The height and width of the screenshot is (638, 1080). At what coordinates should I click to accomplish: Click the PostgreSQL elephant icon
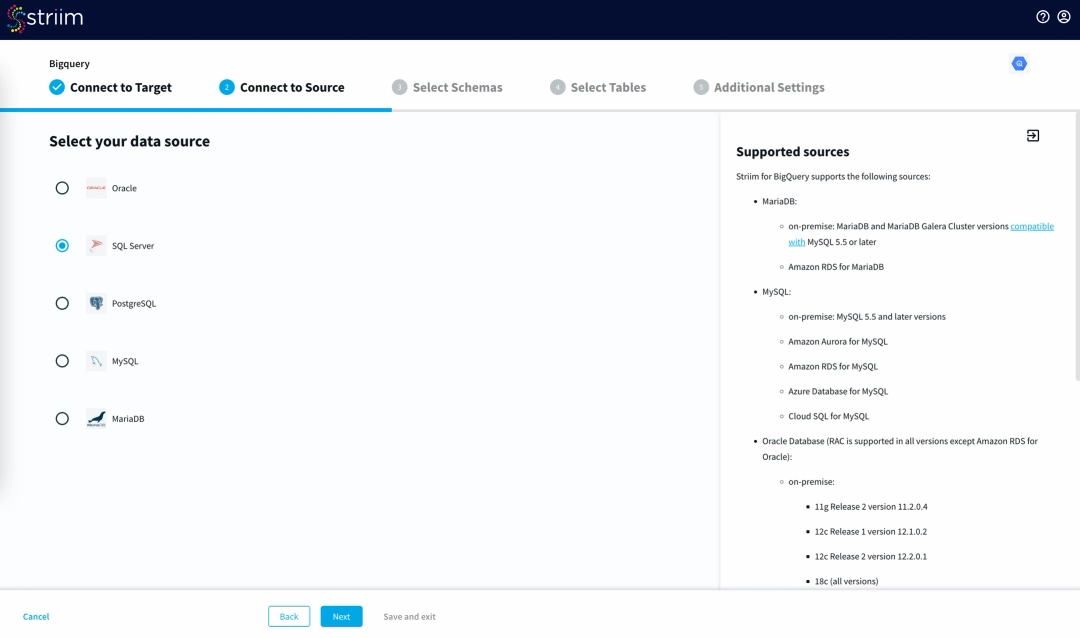tap(95, 303)
